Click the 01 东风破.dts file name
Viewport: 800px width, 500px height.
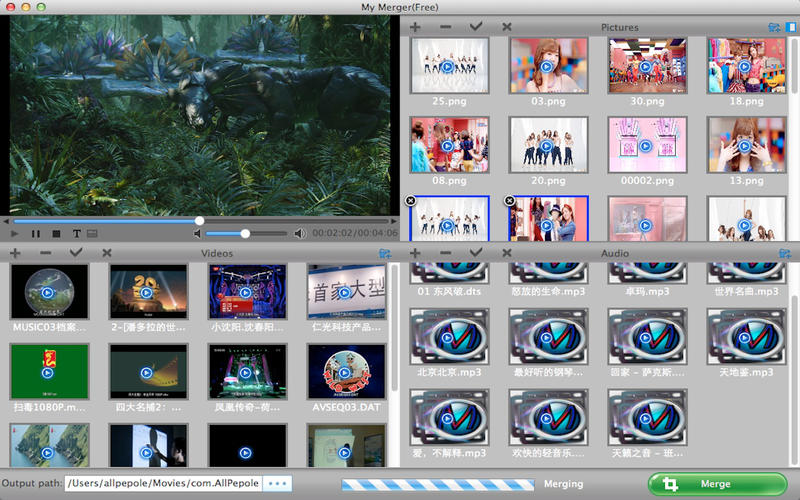(x=449, y=292)
